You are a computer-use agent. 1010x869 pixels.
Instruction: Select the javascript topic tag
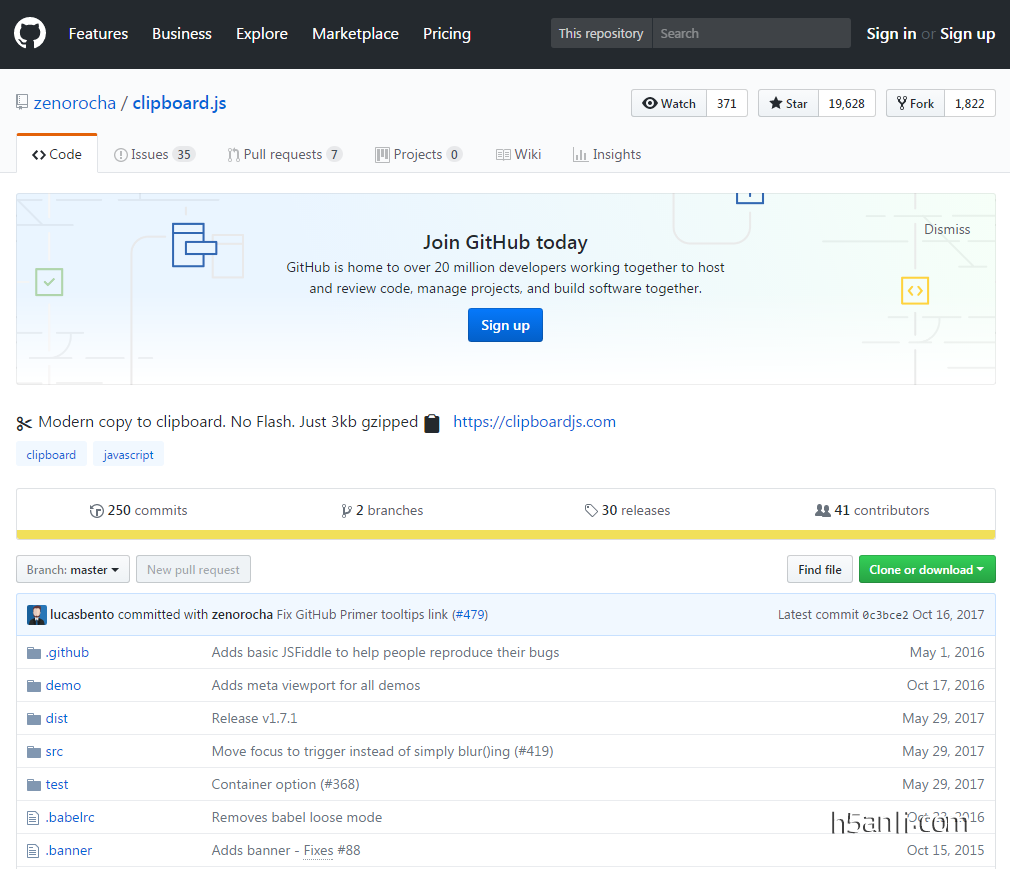(128, 455)
